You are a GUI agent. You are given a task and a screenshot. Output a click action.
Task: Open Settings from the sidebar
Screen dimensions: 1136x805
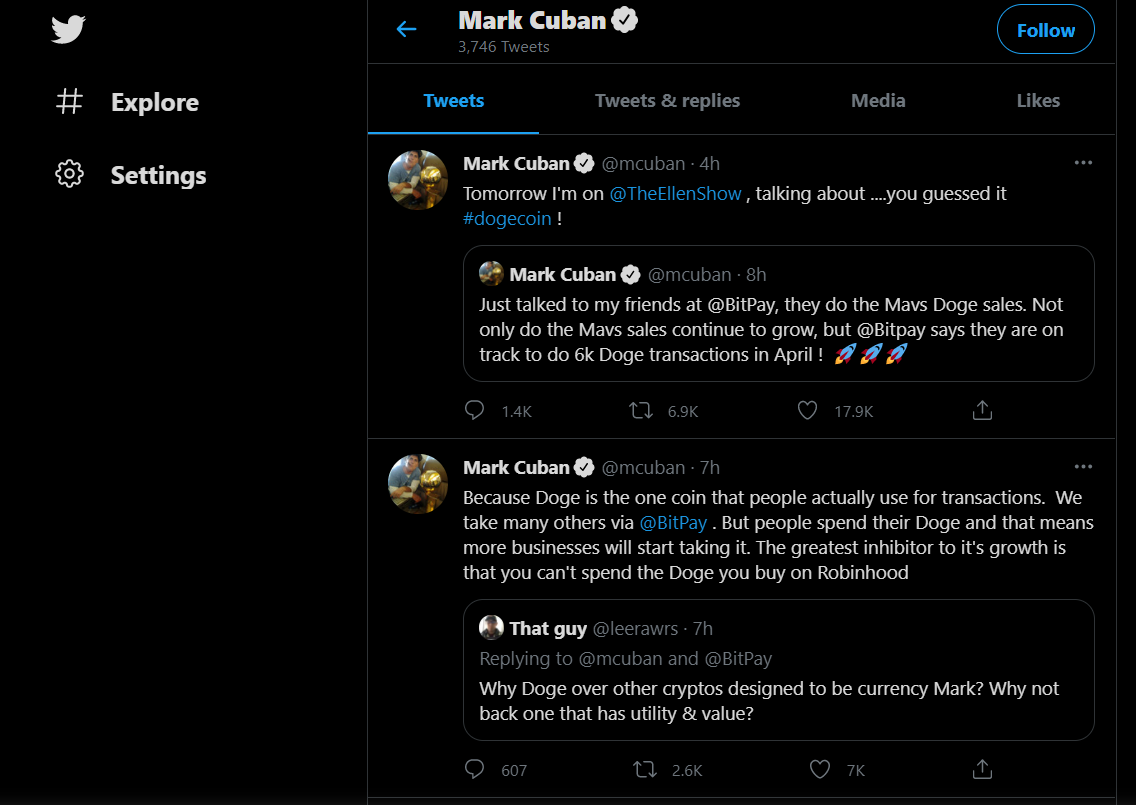[x=158, y=175]
